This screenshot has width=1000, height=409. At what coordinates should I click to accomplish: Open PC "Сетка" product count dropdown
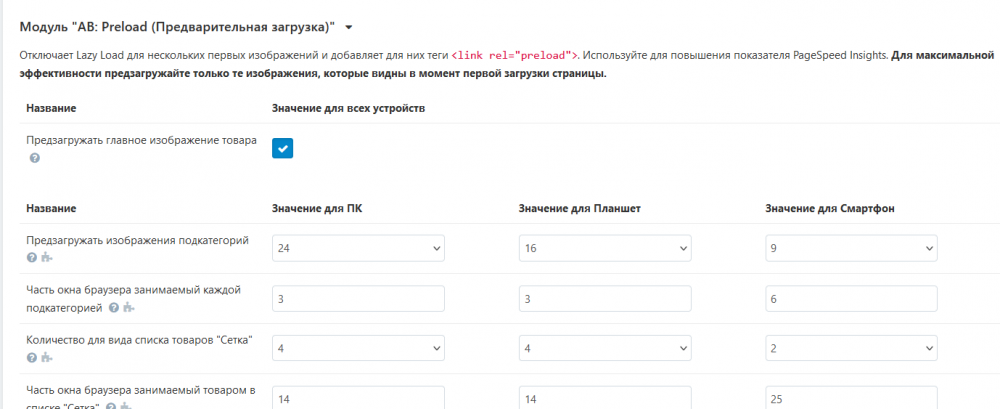[358, 348]
